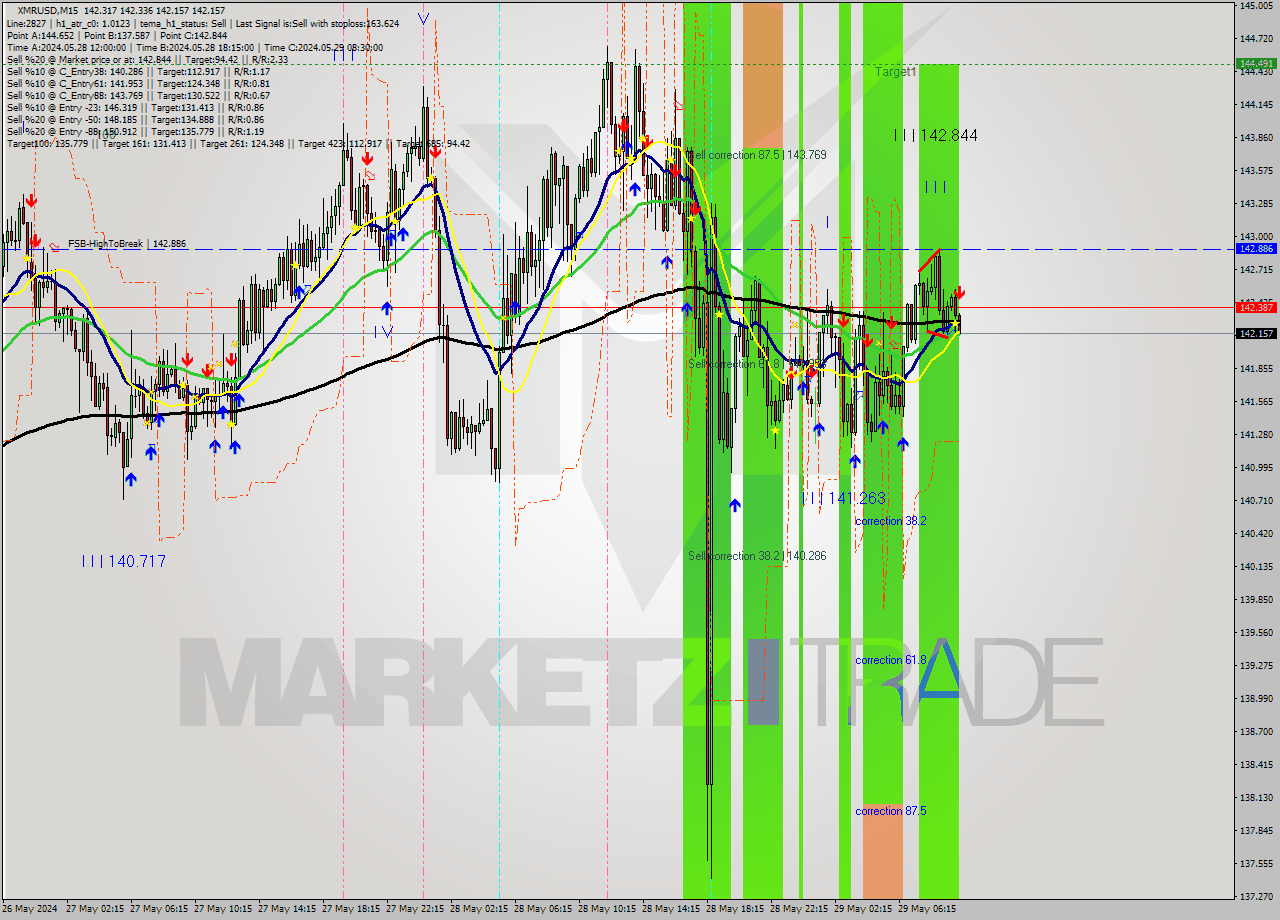This screenshot has width=1280, height=920.
Task: Click the 140.135 price axis label
Action: point(1255,567)
